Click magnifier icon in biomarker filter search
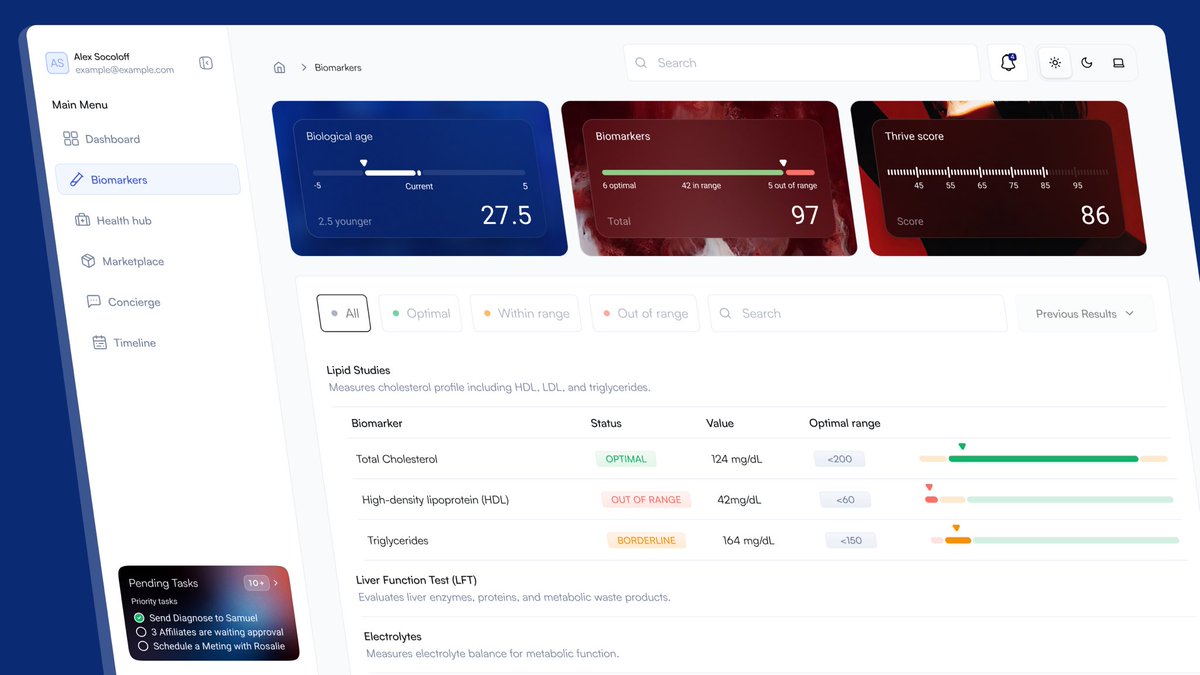1200x675 pixels. click(x=726, y=313)
